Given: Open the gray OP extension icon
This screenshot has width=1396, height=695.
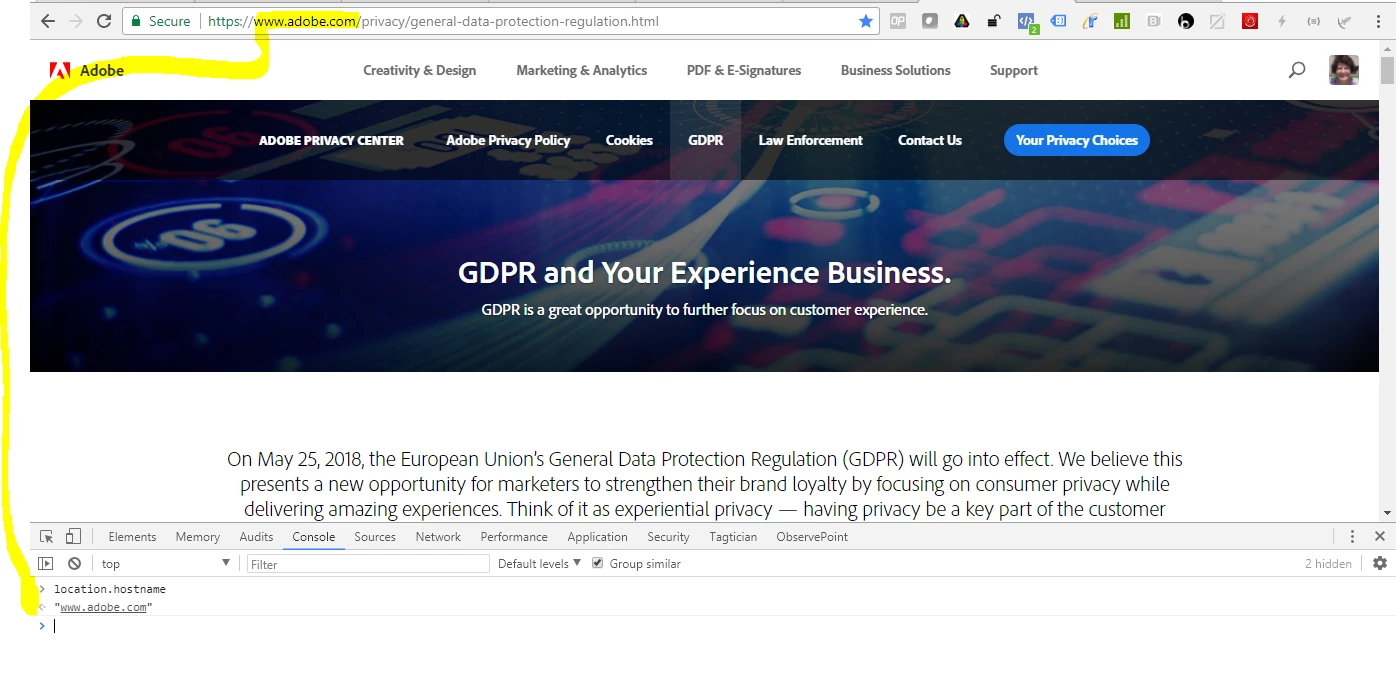Looking at the screenshot, I should (898, 21).
